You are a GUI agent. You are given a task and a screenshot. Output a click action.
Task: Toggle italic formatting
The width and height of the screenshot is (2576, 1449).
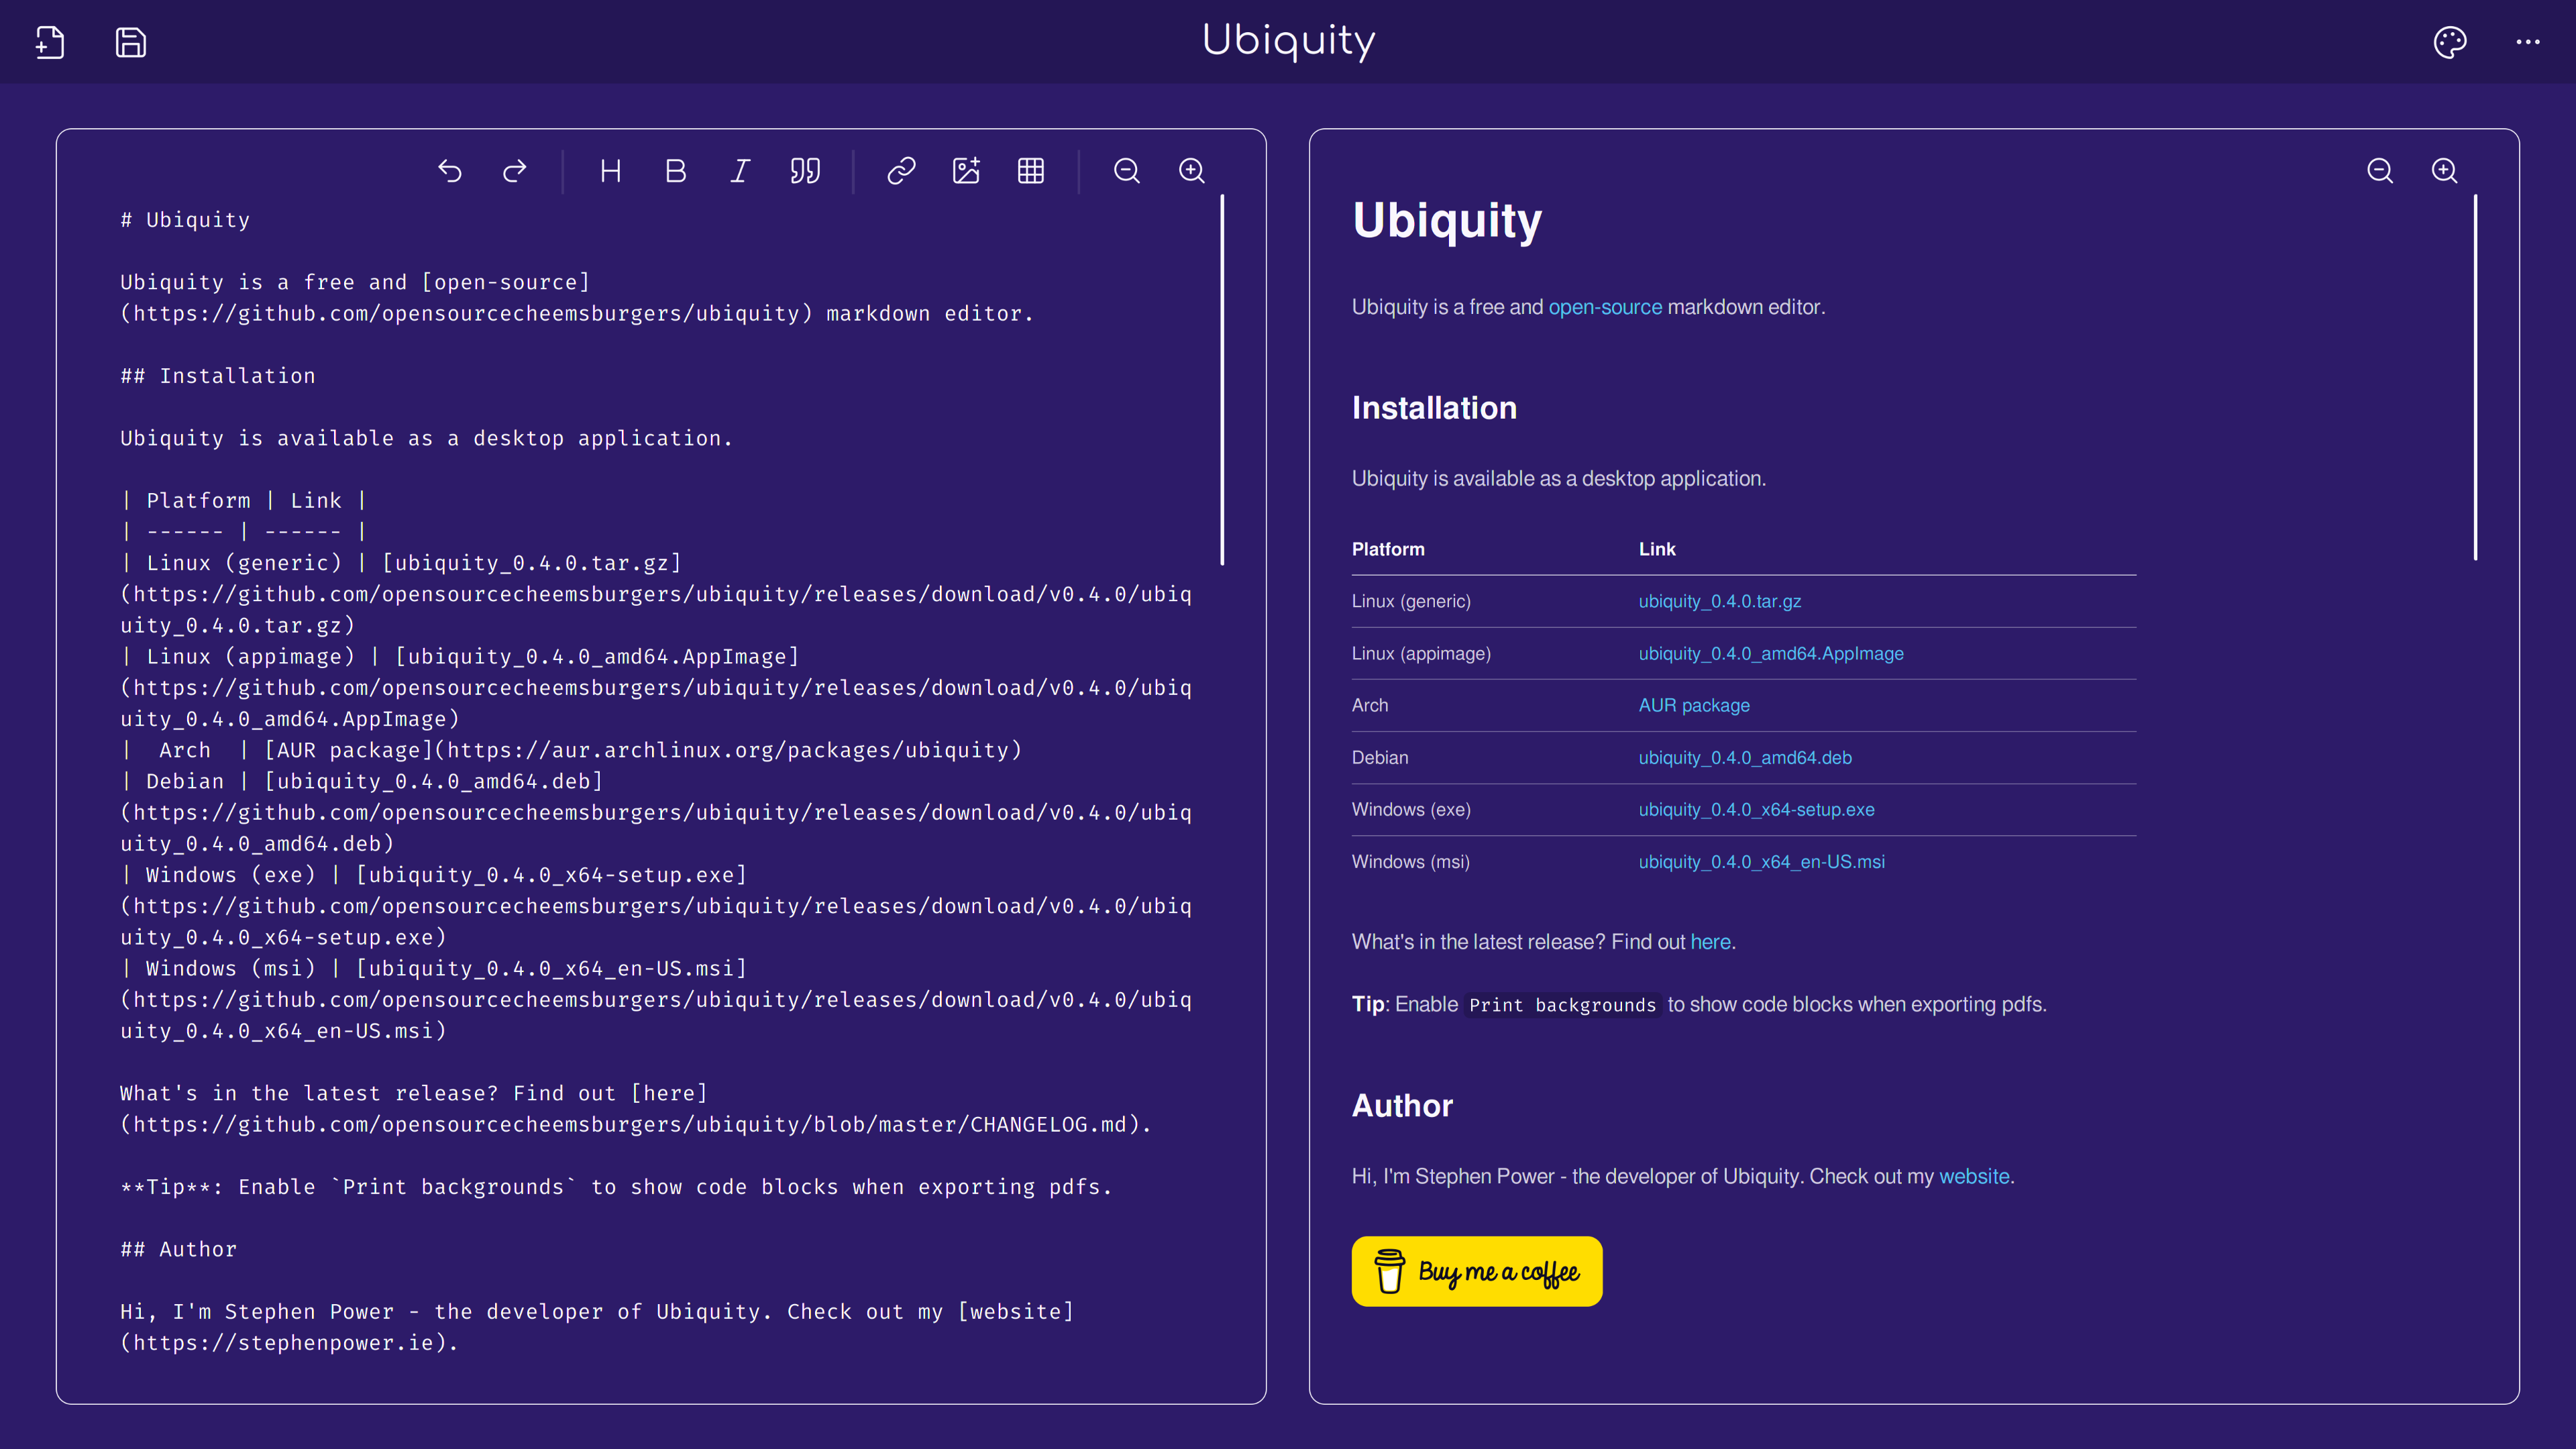pyautogui.click(x=740, y=171)
